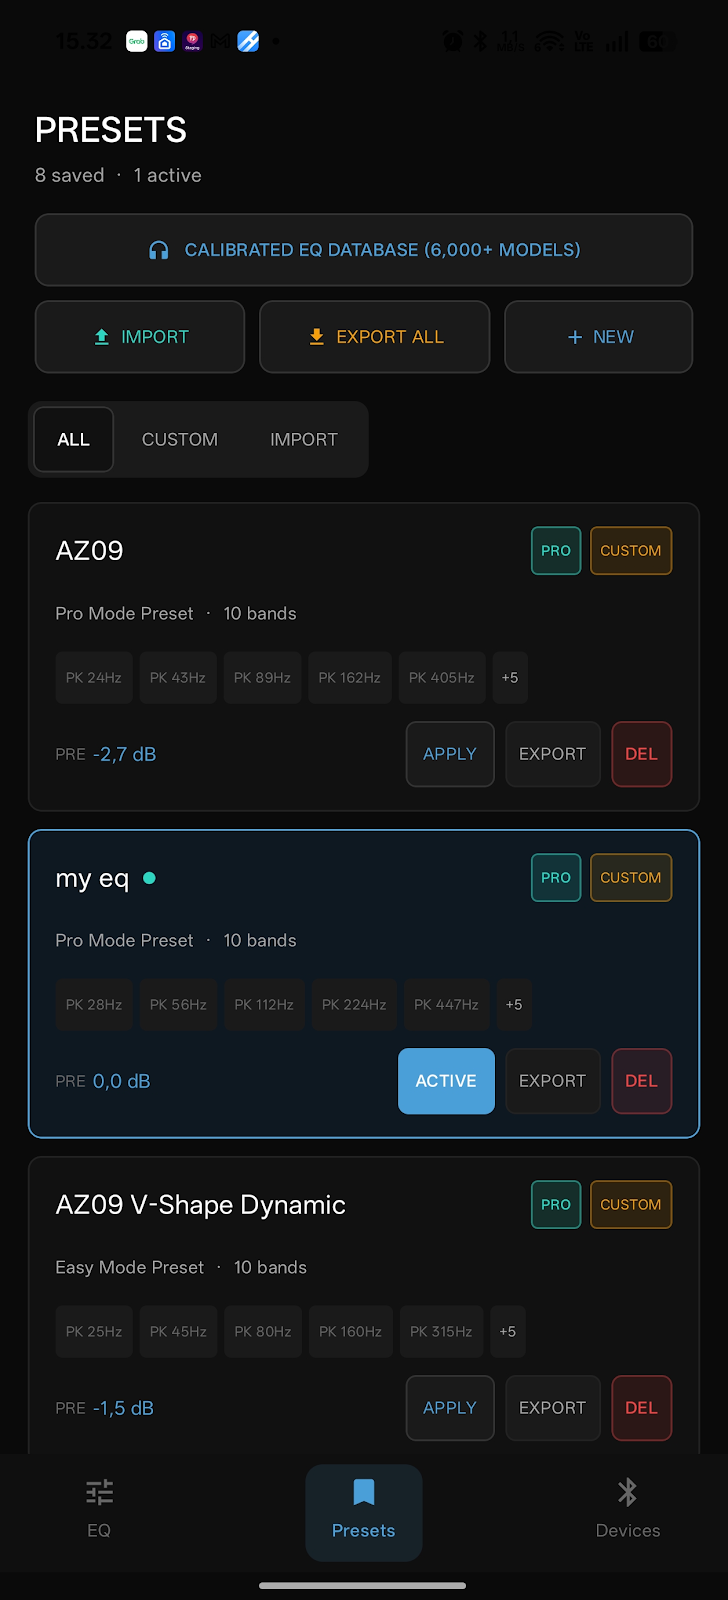Tap the PK 405Hz band chip
The image size is (728, 1600).
click(x=442, y=678)
